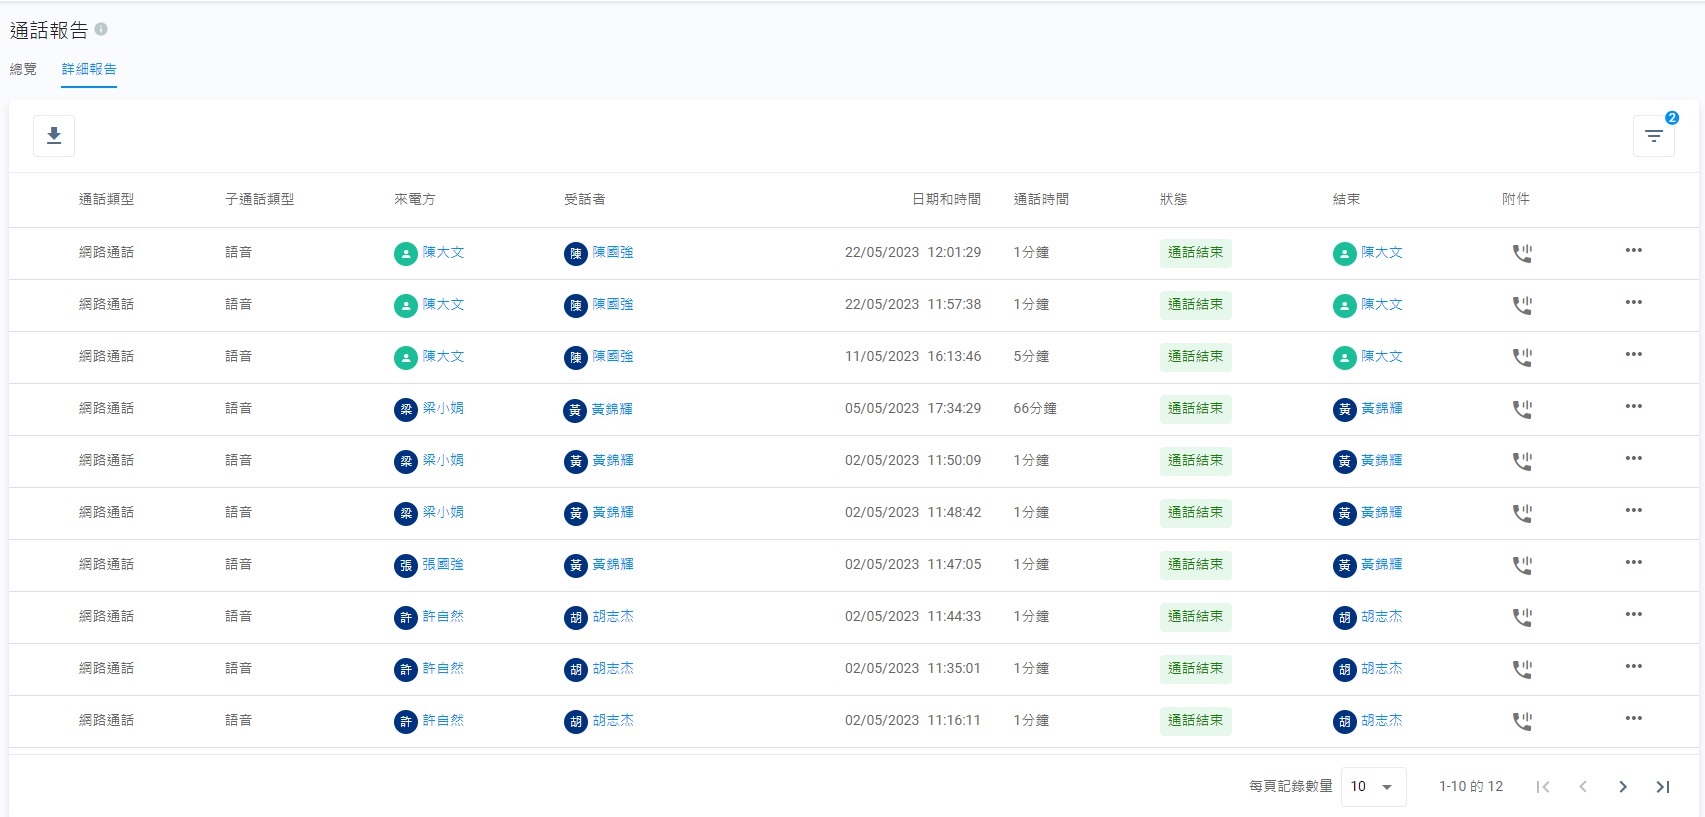Open 陳國強 in the 12:01:29 row
This screenshot has height=817, width=1705.
(612, 253)
